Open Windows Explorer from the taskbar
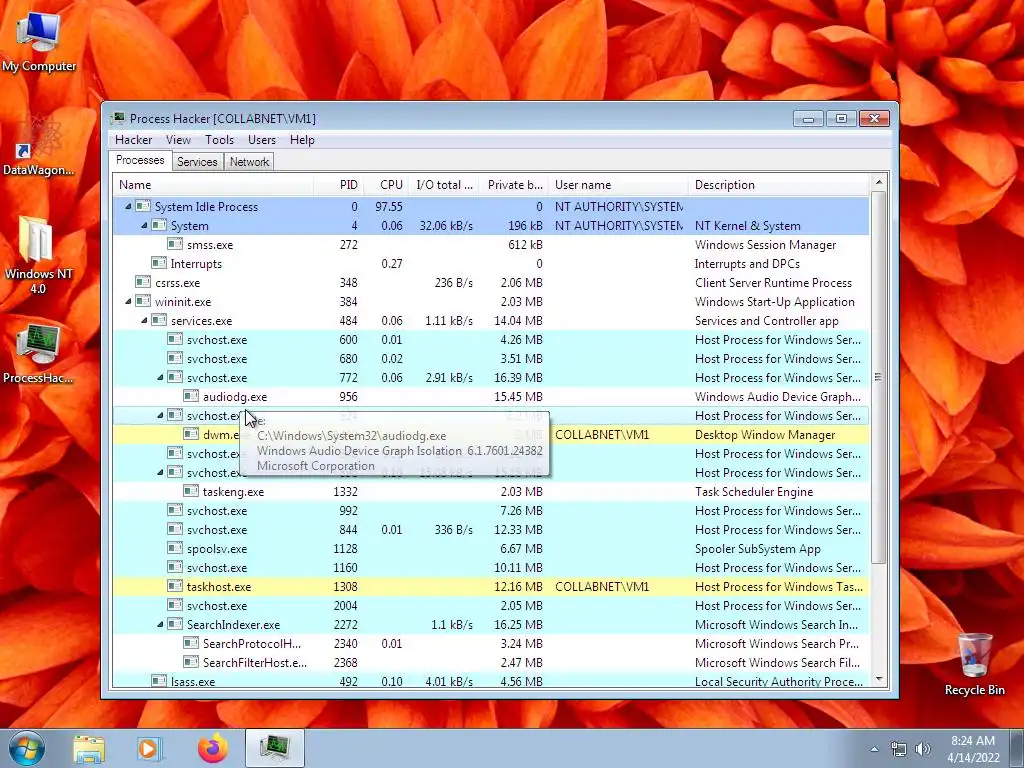The image size is (1024, 768). (89, 748)
